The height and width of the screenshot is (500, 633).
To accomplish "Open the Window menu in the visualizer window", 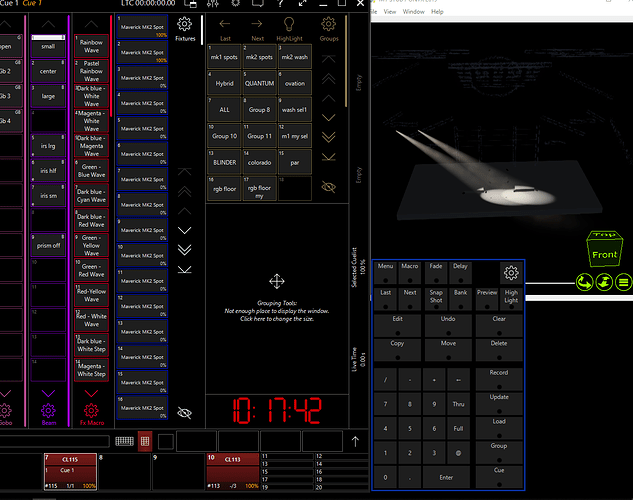I will tap(413, 12).
